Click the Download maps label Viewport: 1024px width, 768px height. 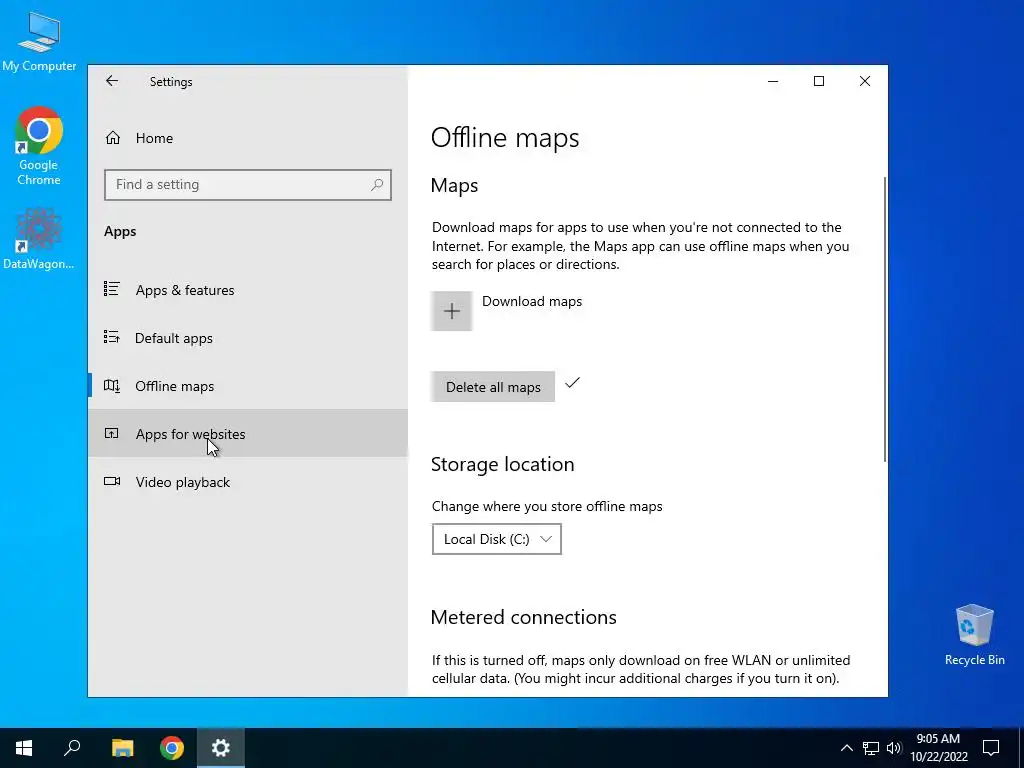click(x=532, y=301)
